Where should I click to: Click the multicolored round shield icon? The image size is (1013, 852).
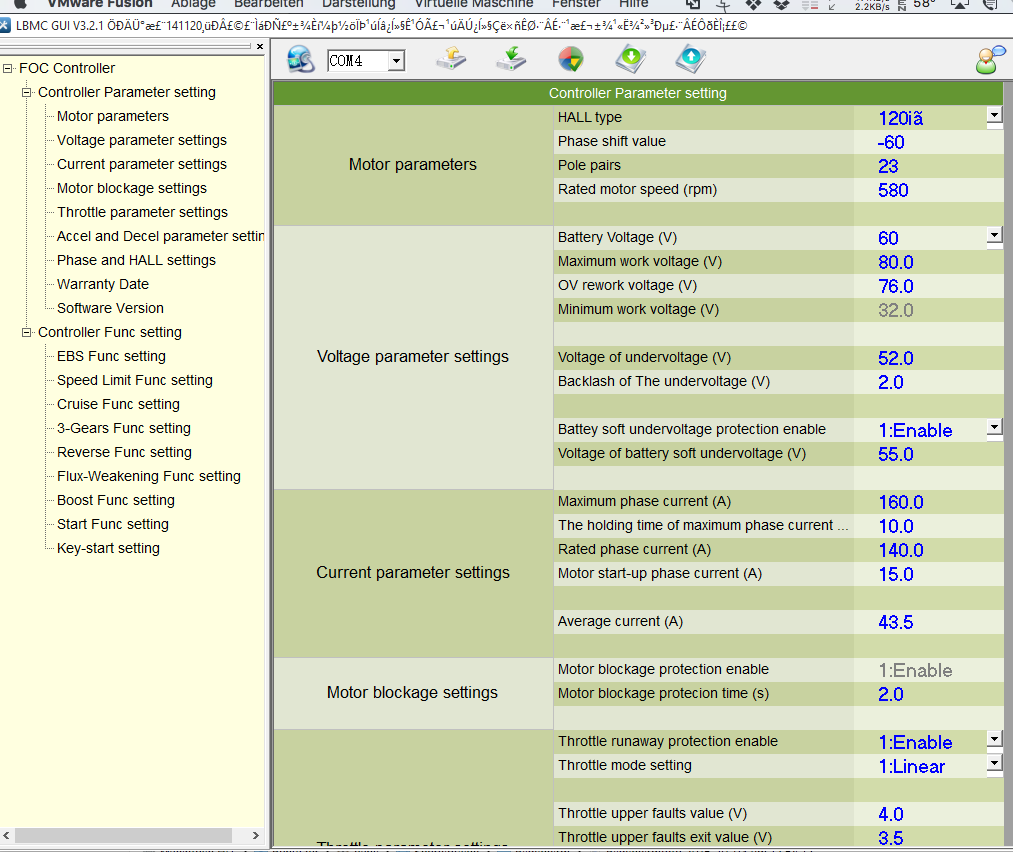(571, 60)
